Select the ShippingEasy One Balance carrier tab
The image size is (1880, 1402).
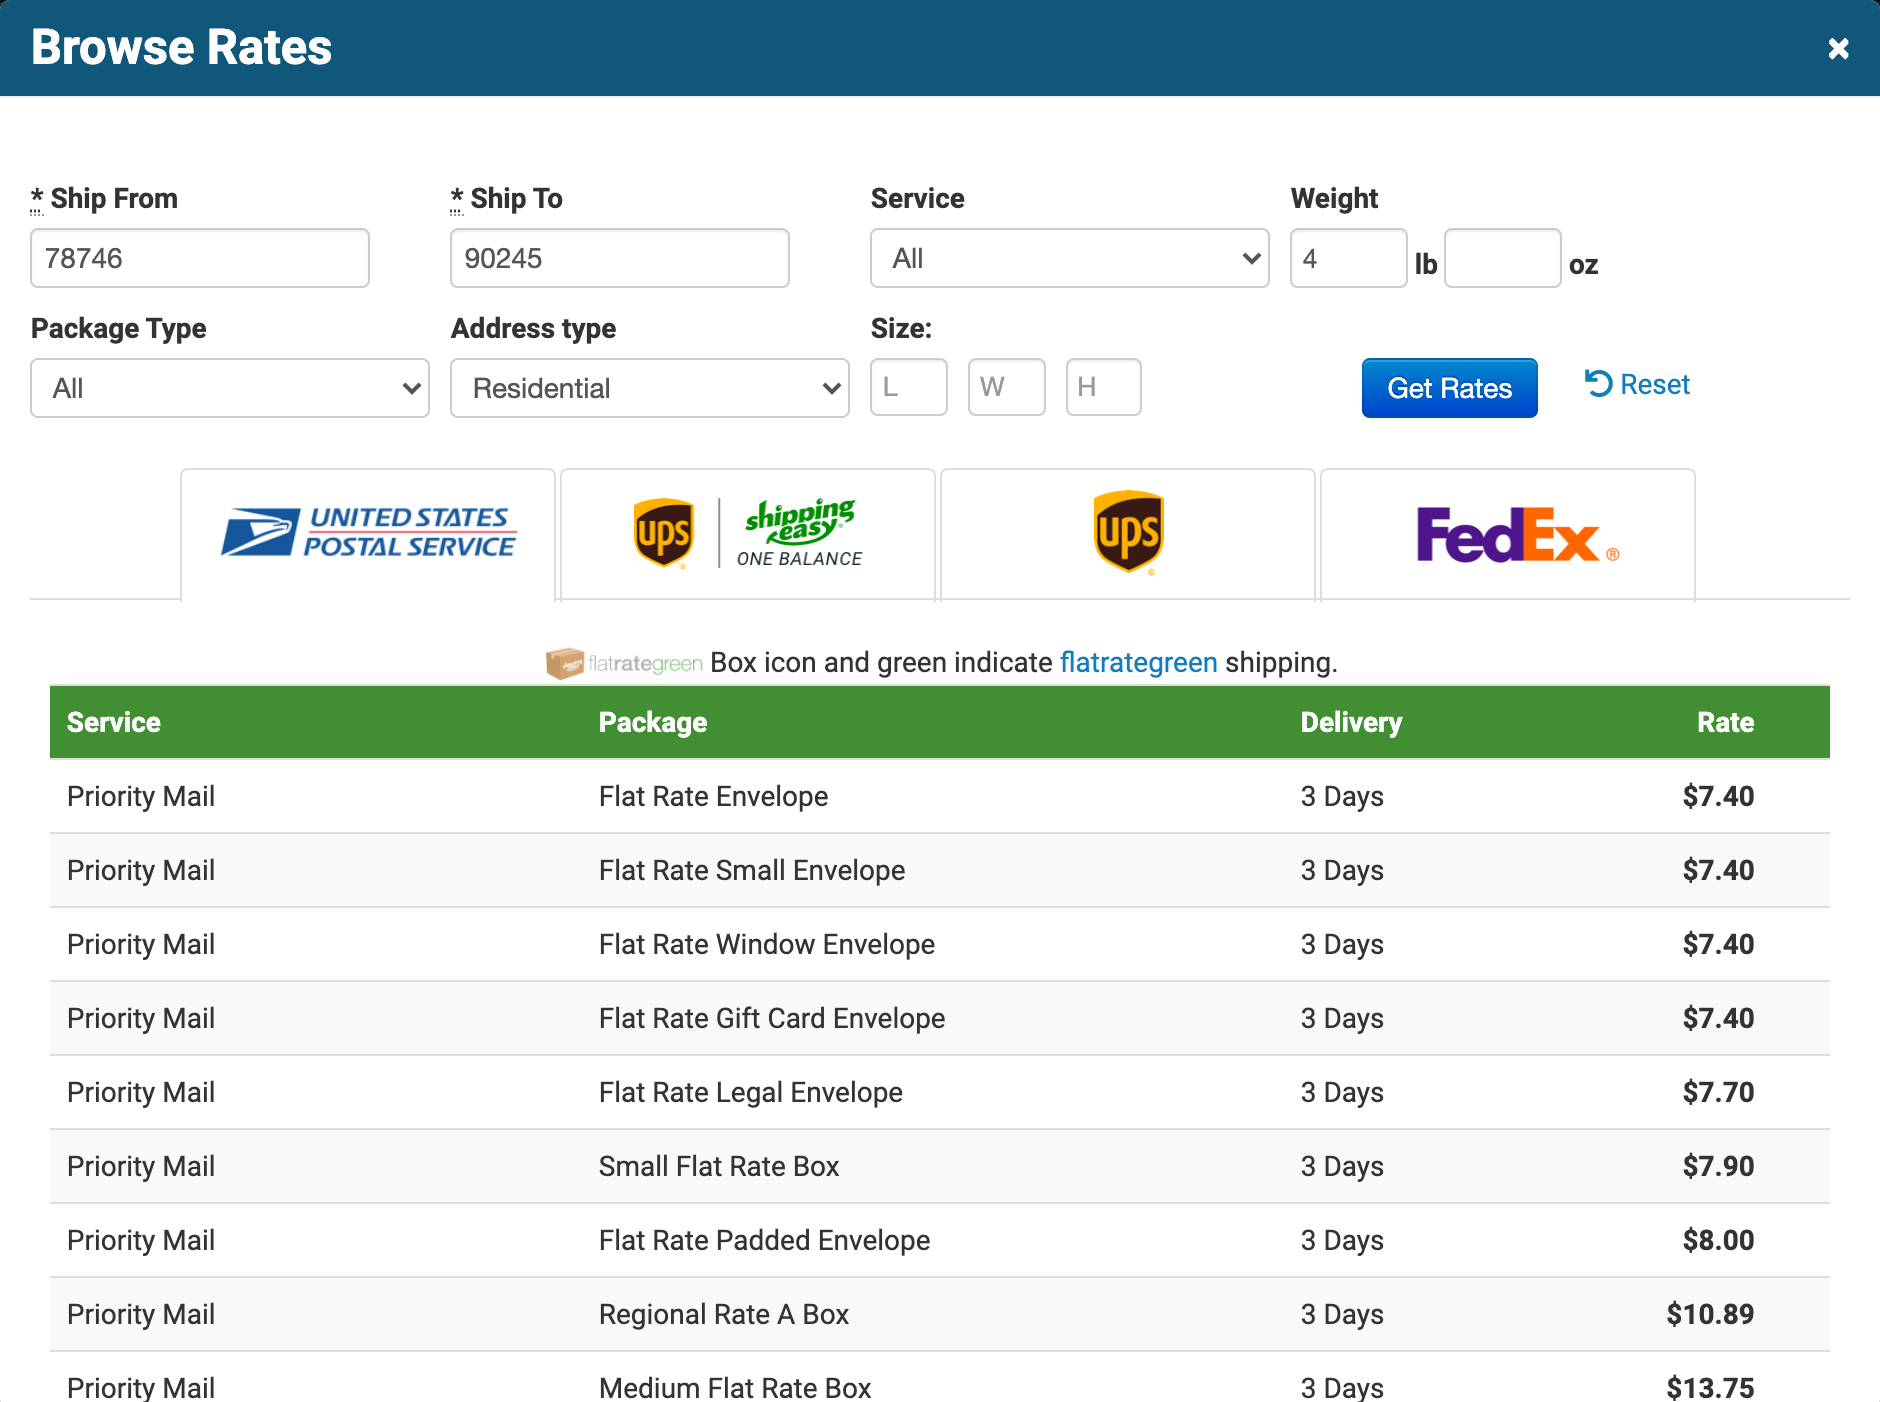point(747,532)
